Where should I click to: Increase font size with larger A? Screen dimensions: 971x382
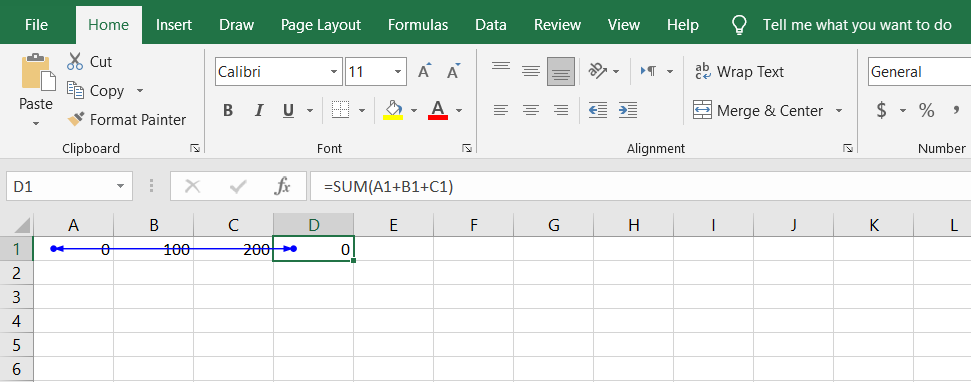point(424,71)
